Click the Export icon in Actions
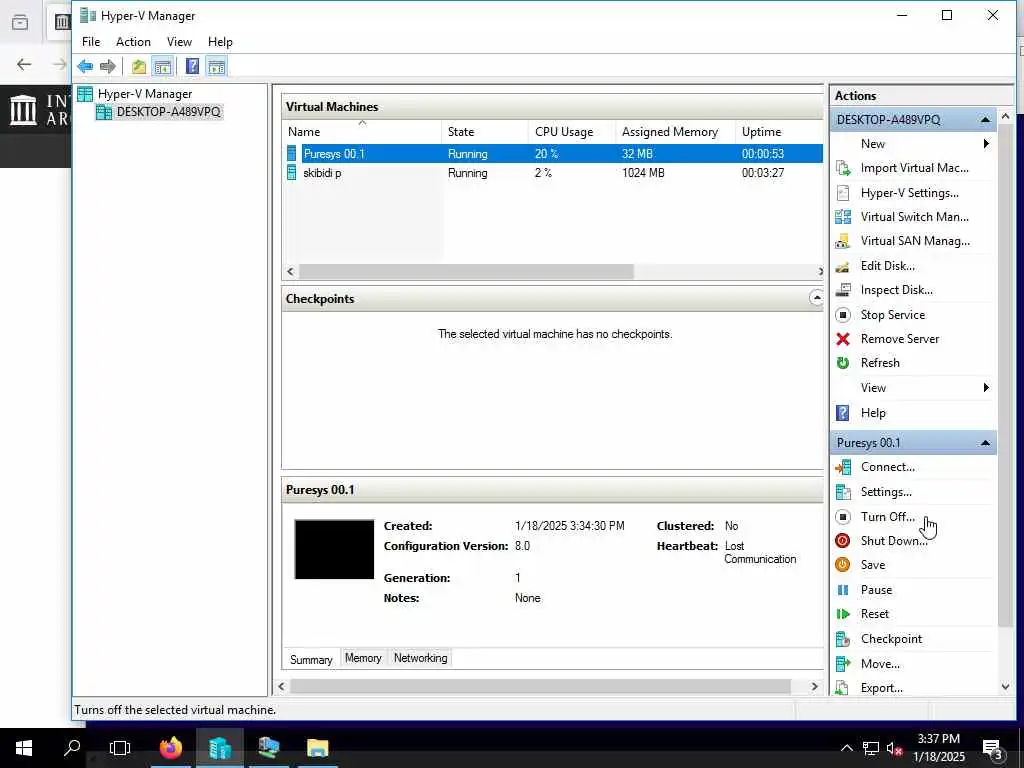Image resolution: width=1024 pixels, height=768 pixels. pos(843,688)
